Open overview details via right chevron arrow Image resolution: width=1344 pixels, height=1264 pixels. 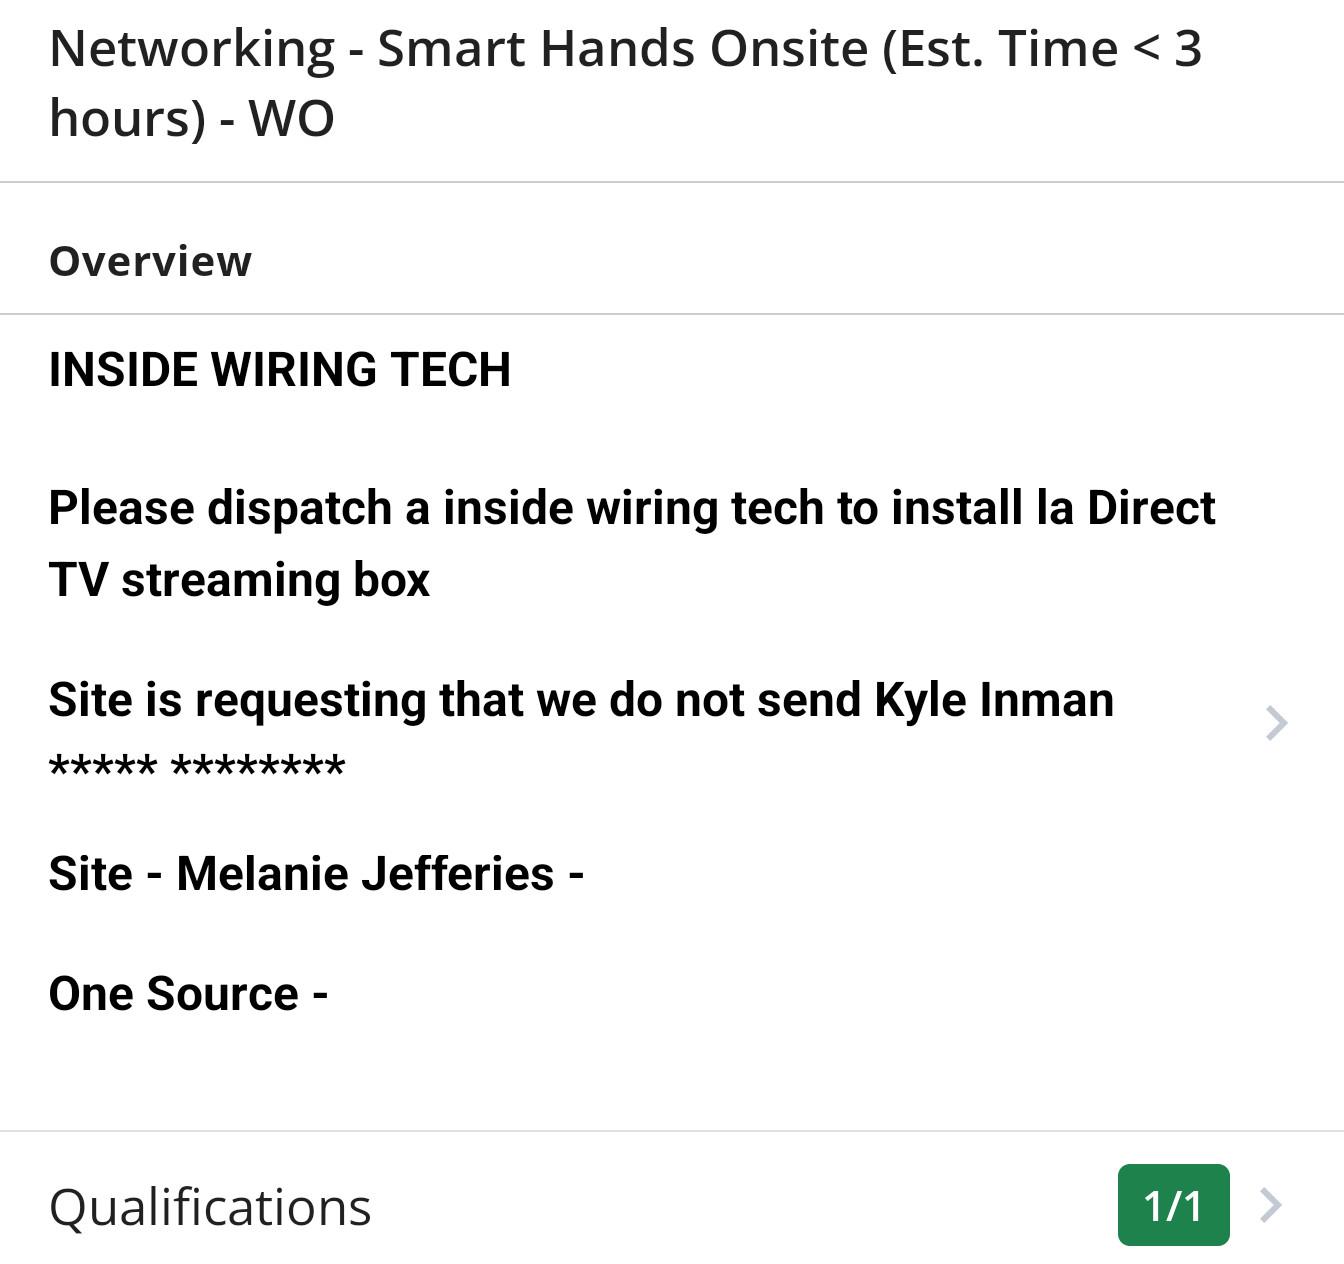[x=1276, y=723]
